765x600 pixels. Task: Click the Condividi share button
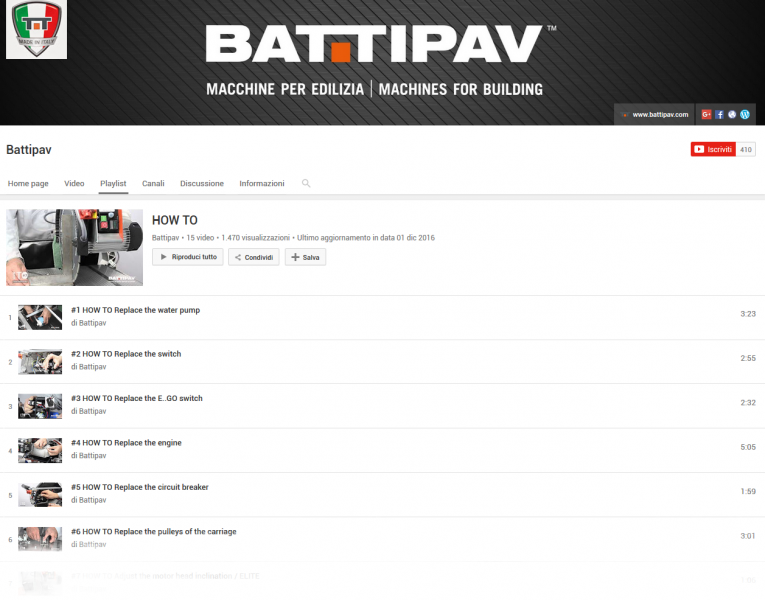pyautogui.click(x=254, y=257)
